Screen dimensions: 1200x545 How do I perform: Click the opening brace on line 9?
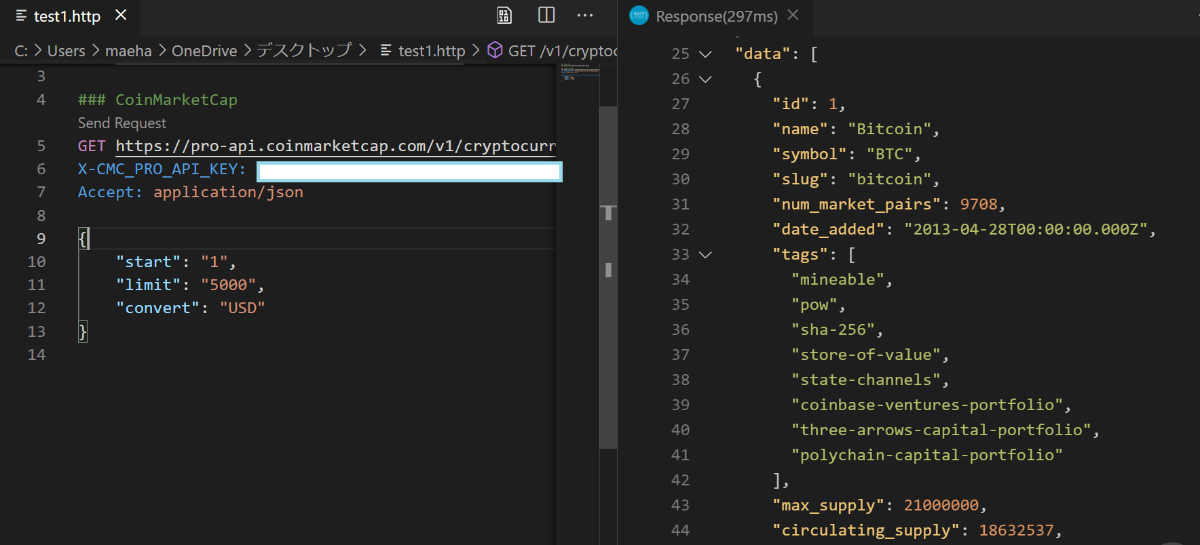(84, 238)
